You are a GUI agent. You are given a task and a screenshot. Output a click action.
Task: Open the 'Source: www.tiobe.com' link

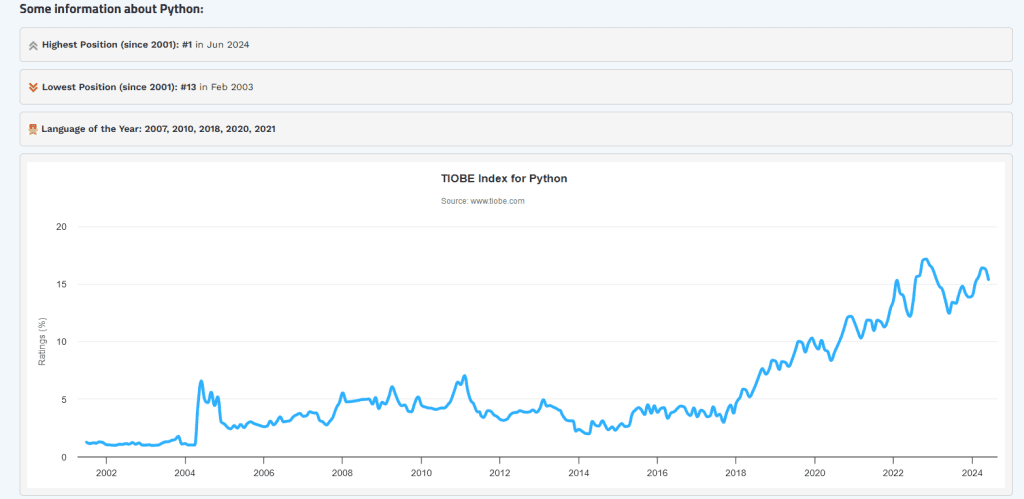pyautogui.click(x=483, y=201)
